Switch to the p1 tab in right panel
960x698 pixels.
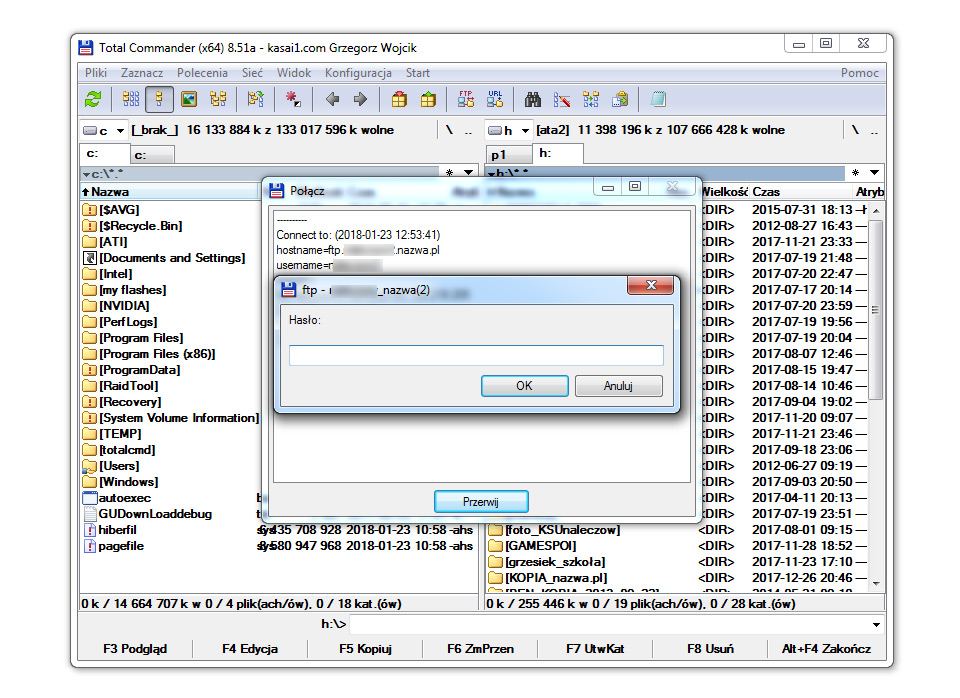click(508, 155)
